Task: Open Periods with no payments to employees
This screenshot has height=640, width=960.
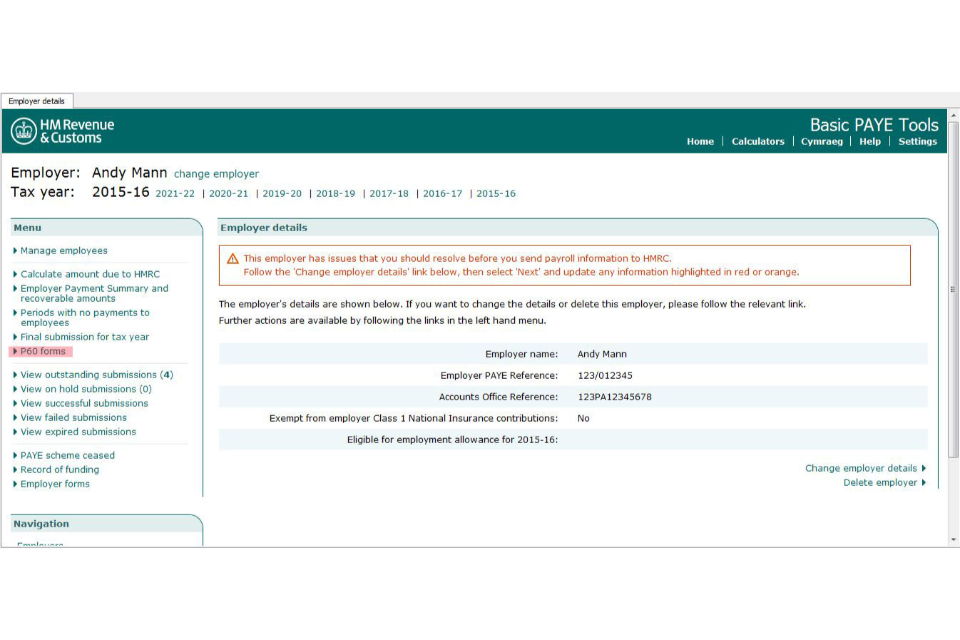Action: tap(84, 317)
